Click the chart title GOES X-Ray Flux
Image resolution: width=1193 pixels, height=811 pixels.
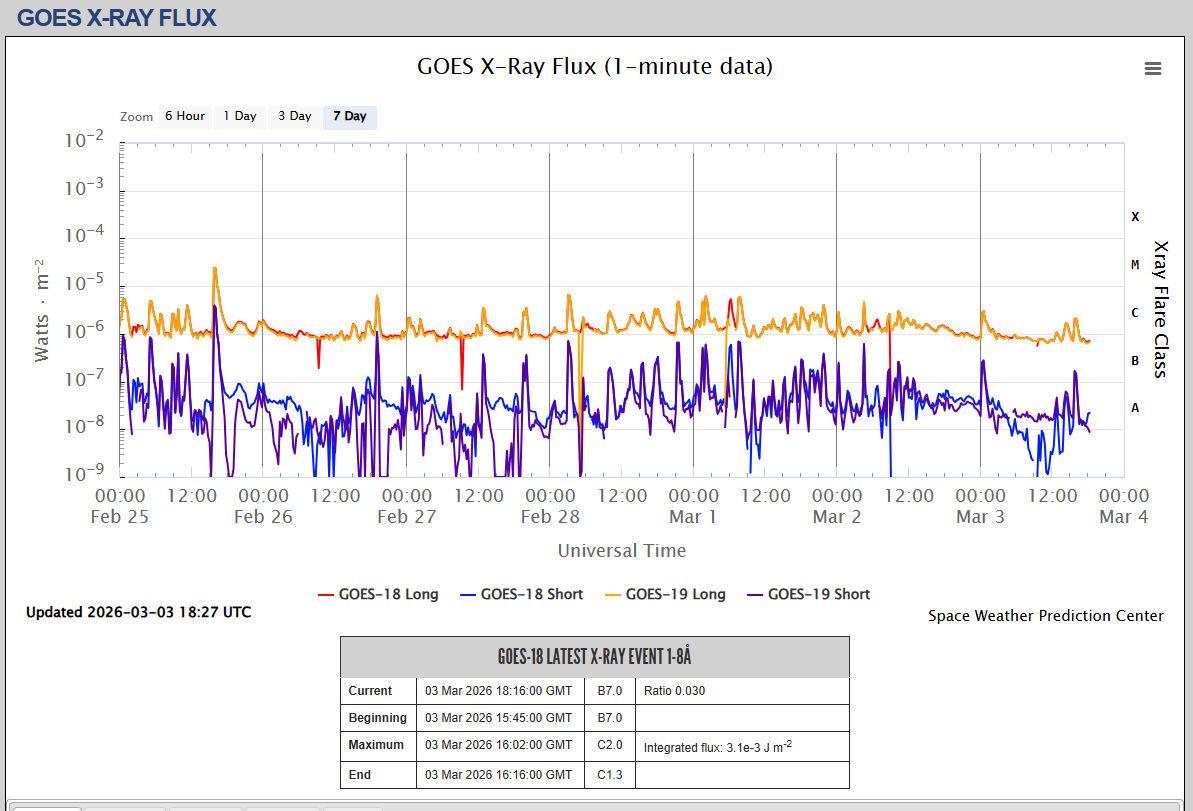(594, 67)
